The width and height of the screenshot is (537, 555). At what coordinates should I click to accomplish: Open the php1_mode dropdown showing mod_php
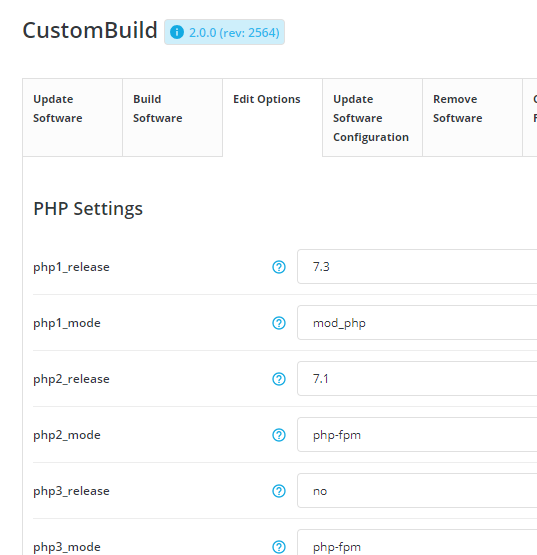click(x=417, y=323)
